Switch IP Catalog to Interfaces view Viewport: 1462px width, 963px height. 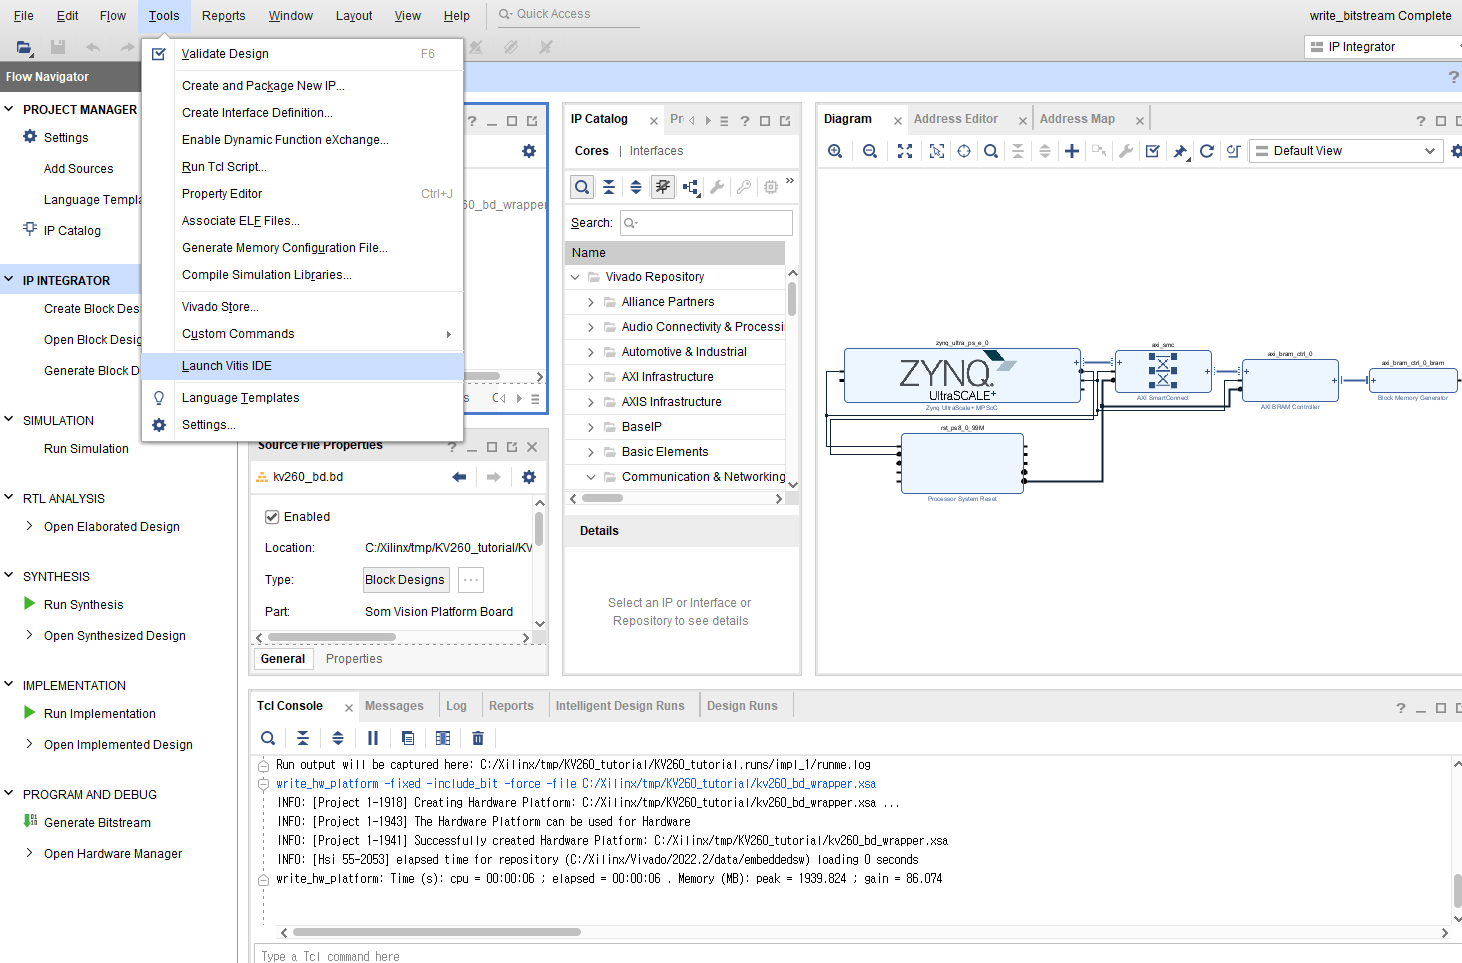point(656,151)
